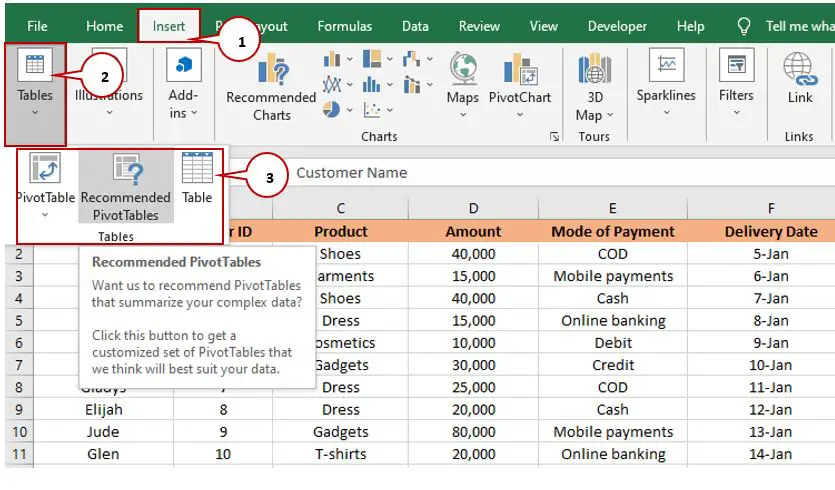Open the 3D Map button
835x490 pixels.
click(x=594, y=87)
